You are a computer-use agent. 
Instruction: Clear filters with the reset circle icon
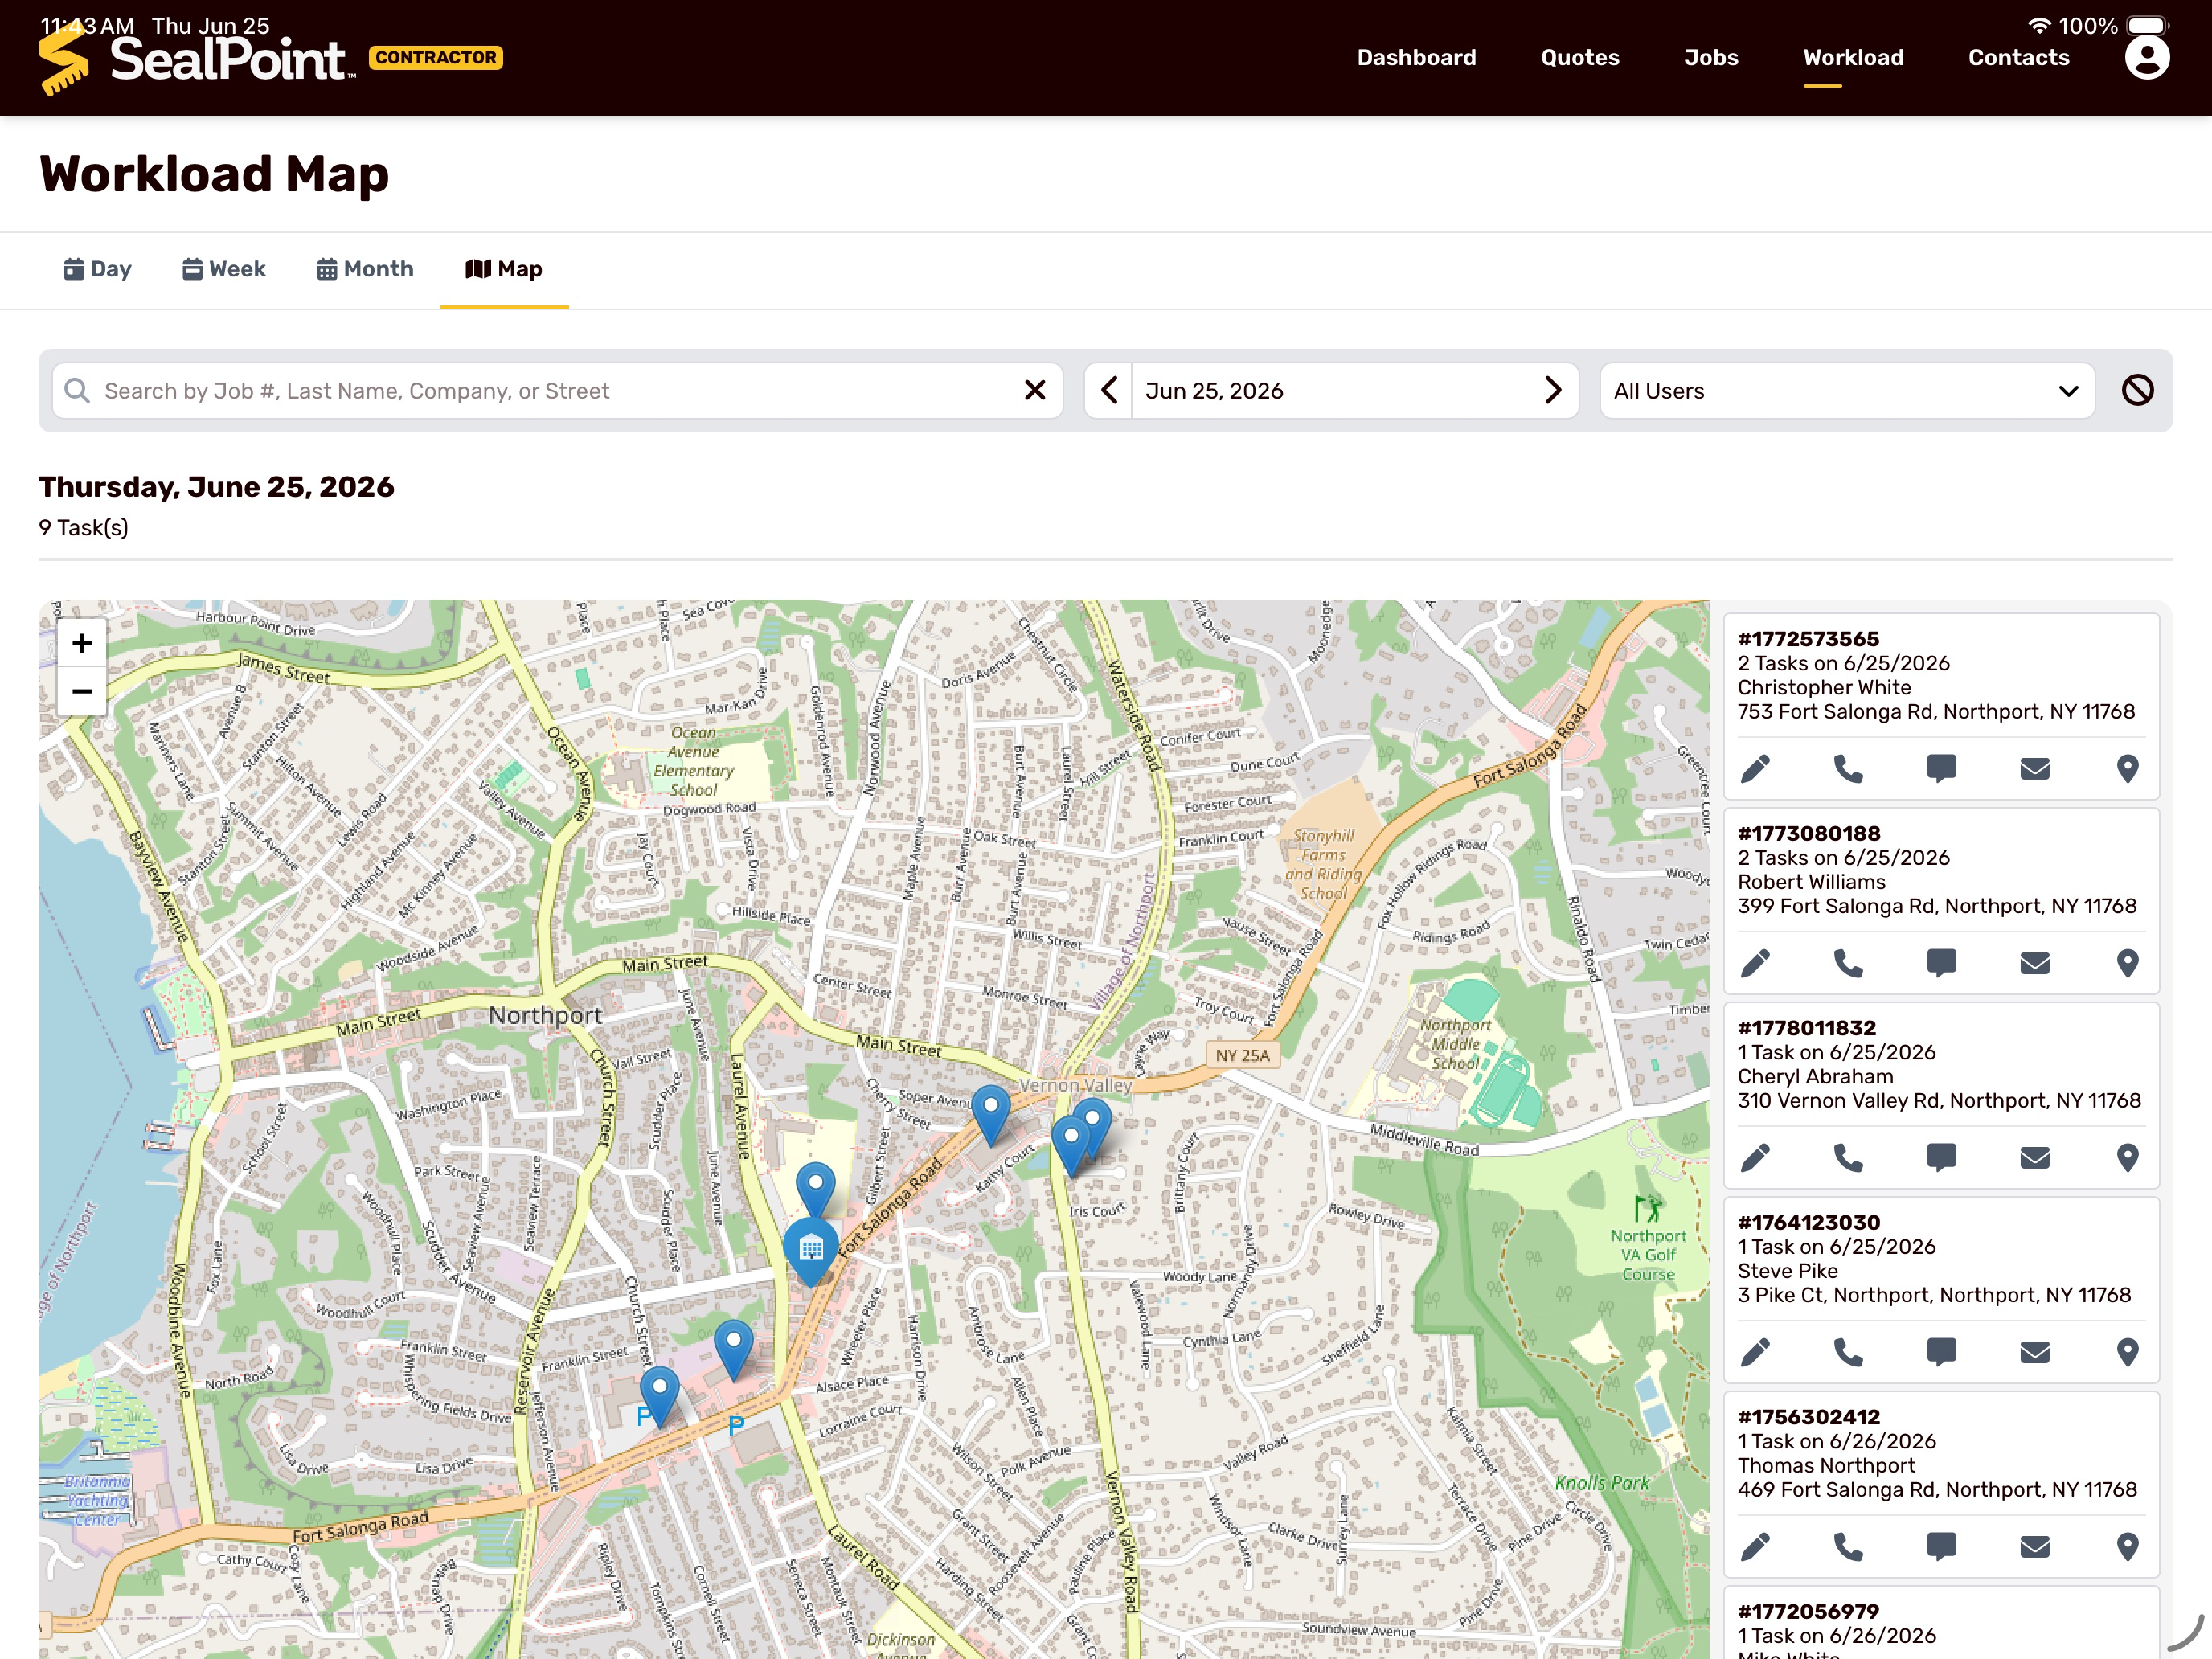point(2137,390)
